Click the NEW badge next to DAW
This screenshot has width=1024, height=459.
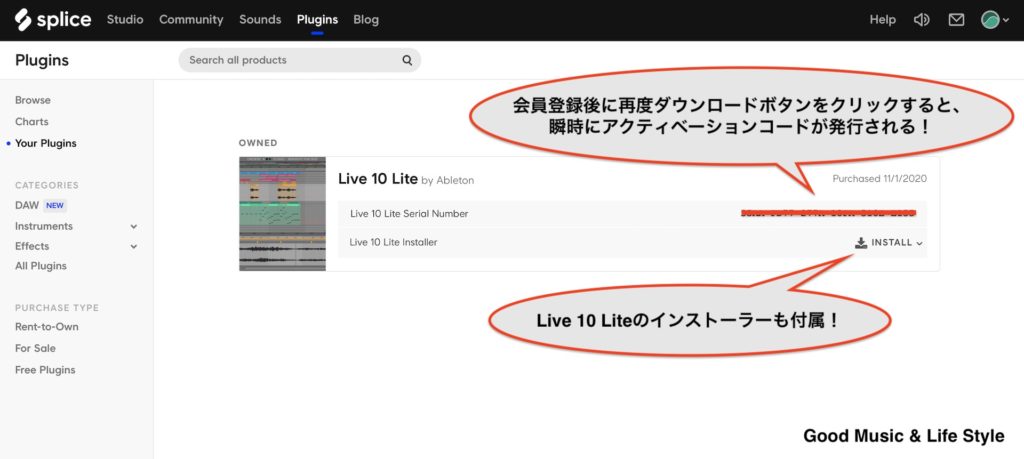pyautogui.click(x=55, y=205)
